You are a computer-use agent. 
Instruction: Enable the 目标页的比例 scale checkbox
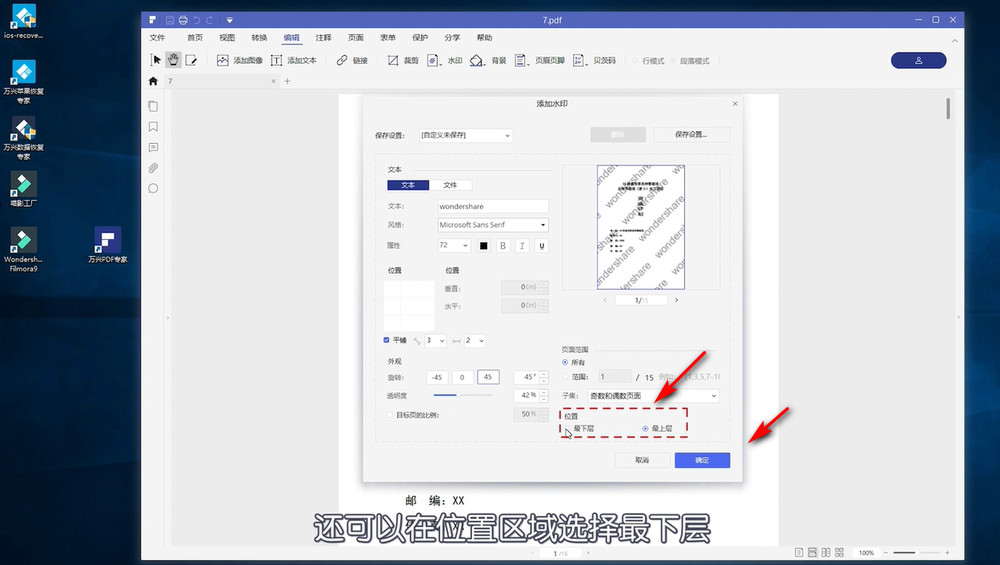pos(390,415)
